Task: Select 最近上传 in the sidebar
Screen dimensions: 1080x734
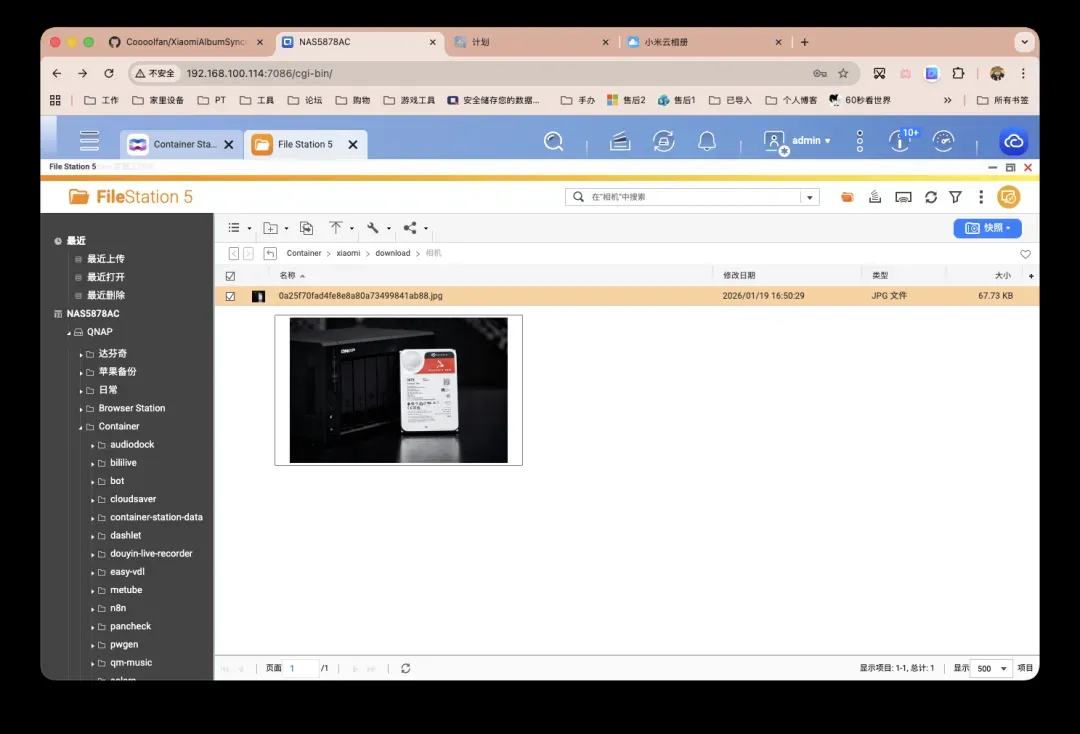Action: pos(105,259)
